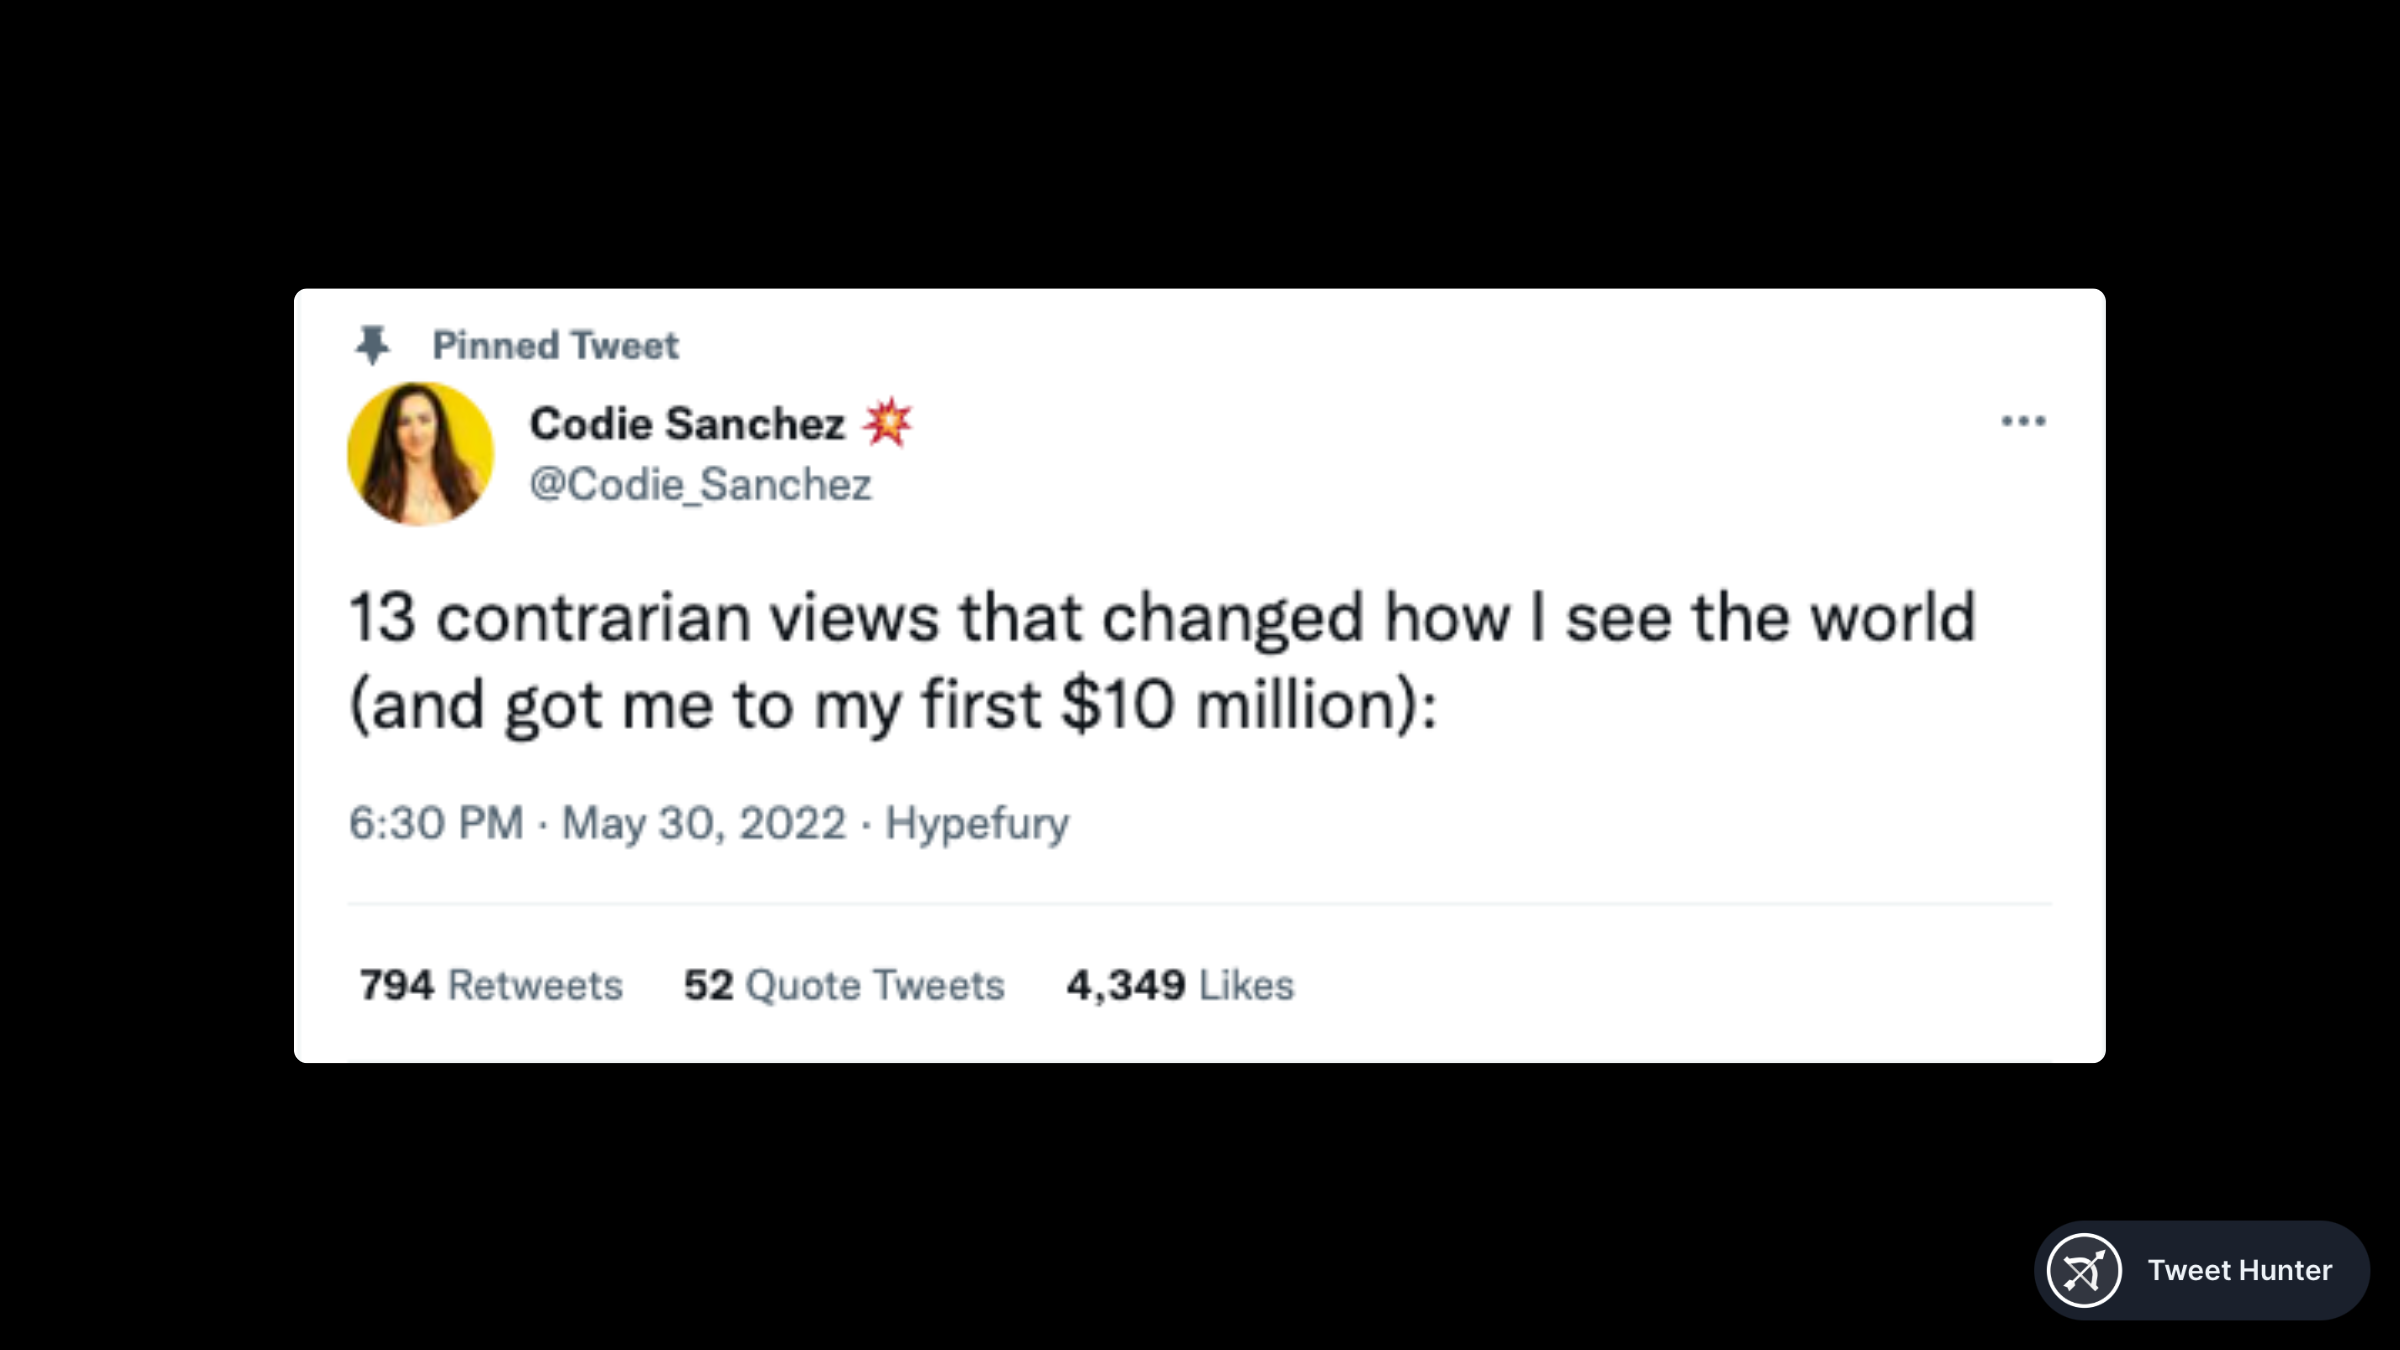Open Codie Sanchez's profile picture

click(418, 452)
